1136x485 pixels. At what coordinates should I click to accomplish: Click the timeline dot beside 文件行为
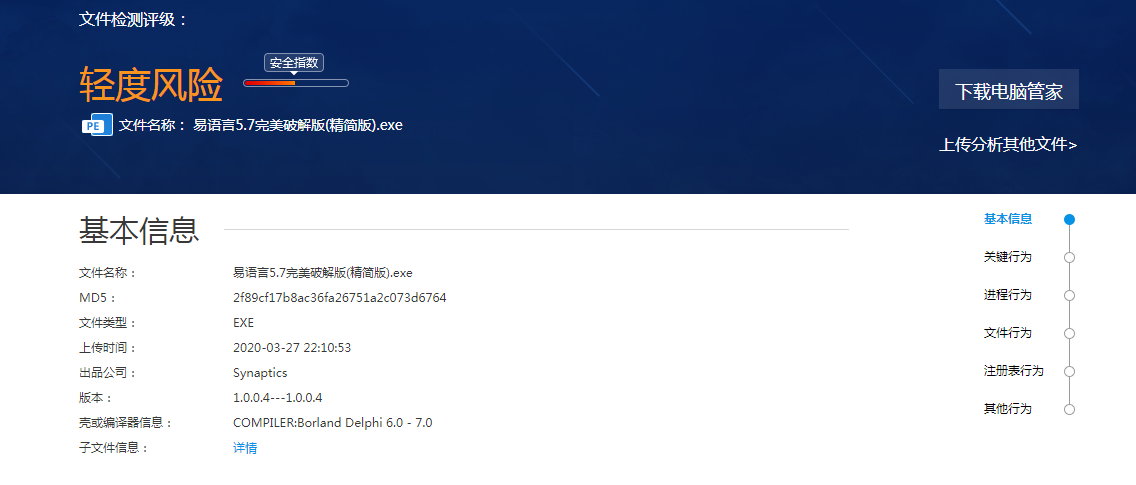point(1069,333)
